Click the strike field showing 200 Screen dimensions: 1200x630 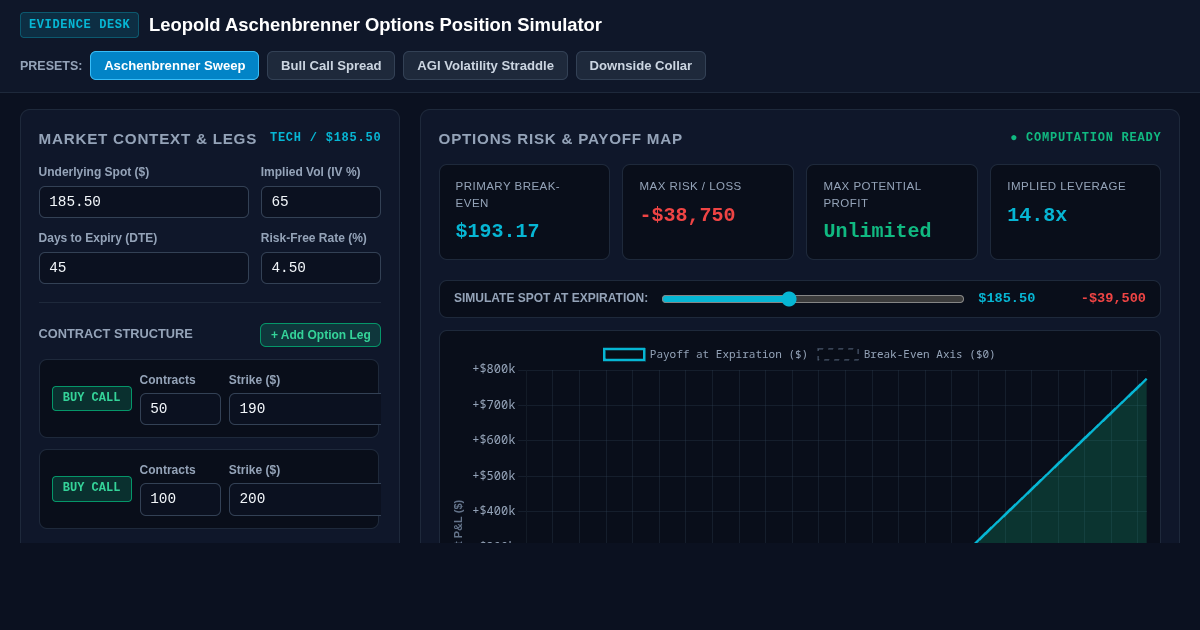pos(305,499)
